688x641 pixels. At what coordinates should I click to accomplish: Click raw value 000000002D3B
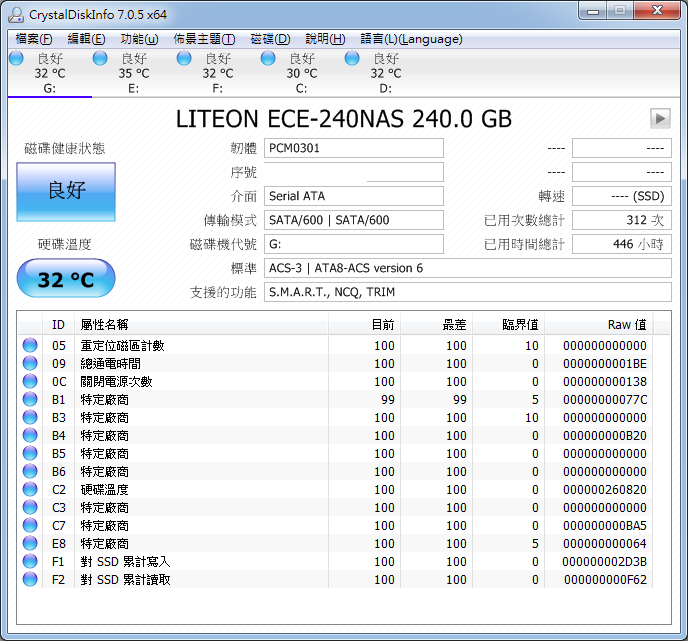pyautogui.click(x=605, y=562)
